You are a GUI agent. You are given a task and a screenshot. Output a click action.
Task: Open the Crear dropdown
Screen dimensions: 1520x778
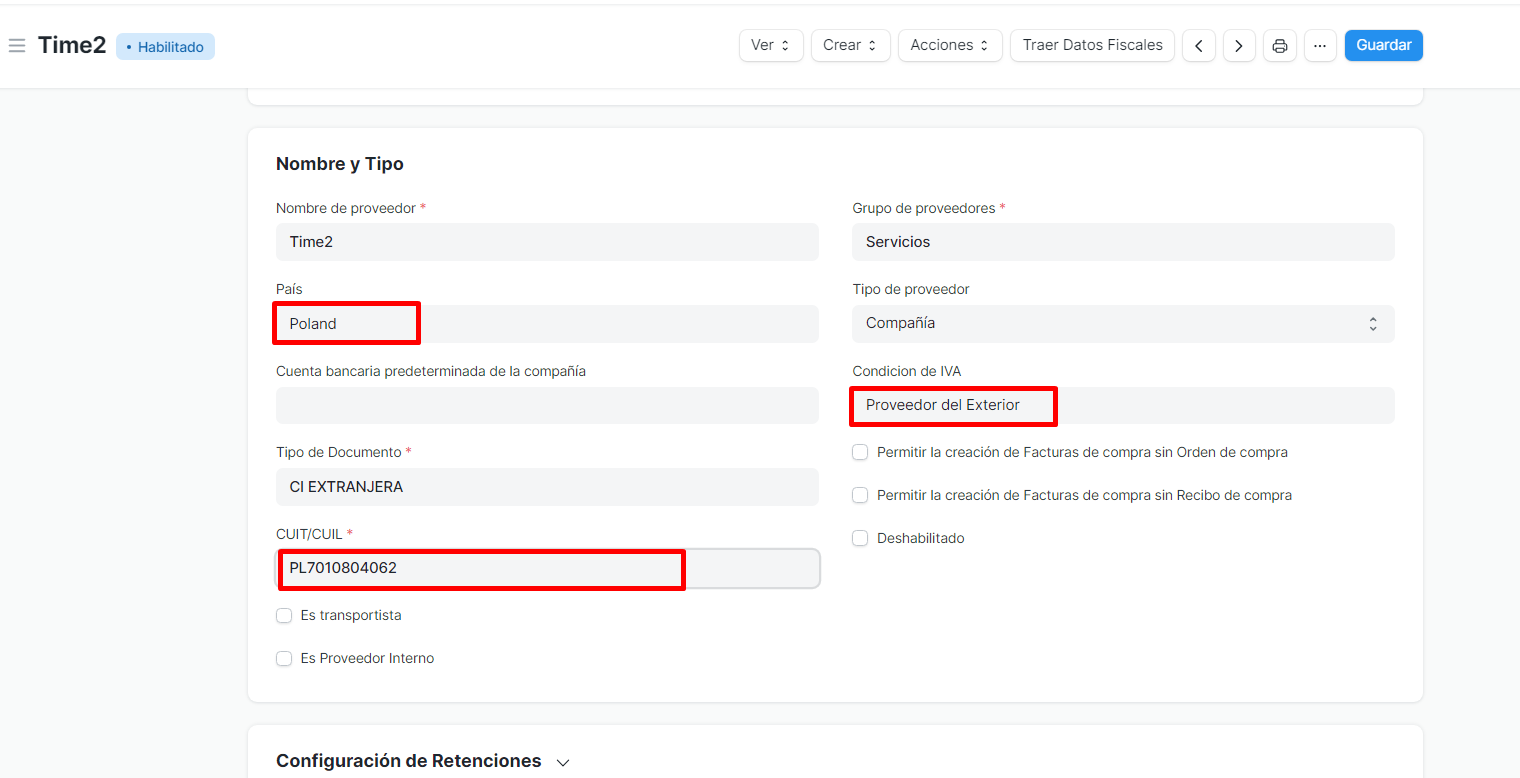click(849, 45)
